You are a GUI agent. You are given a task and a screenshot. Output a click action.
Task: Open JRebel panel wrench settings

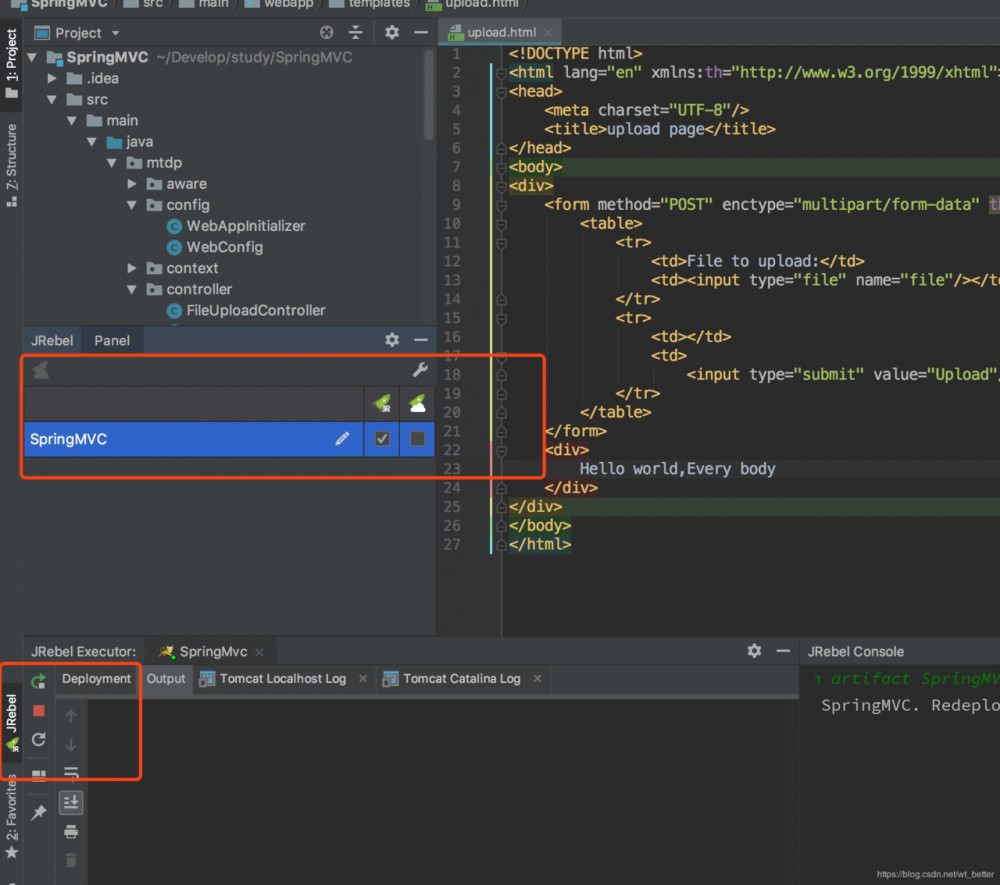[x=420, y=370]
